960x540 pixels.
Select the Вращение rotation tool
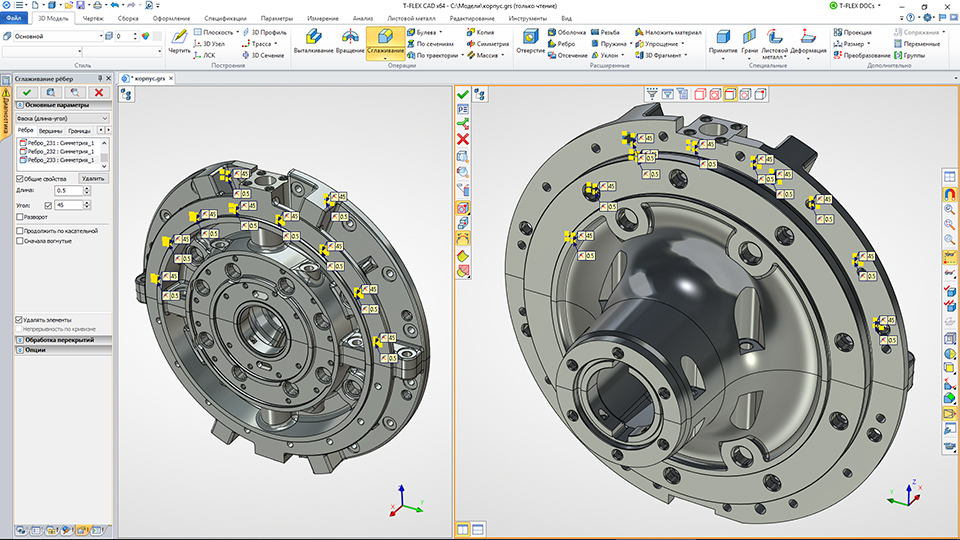[x=350, y=42]
